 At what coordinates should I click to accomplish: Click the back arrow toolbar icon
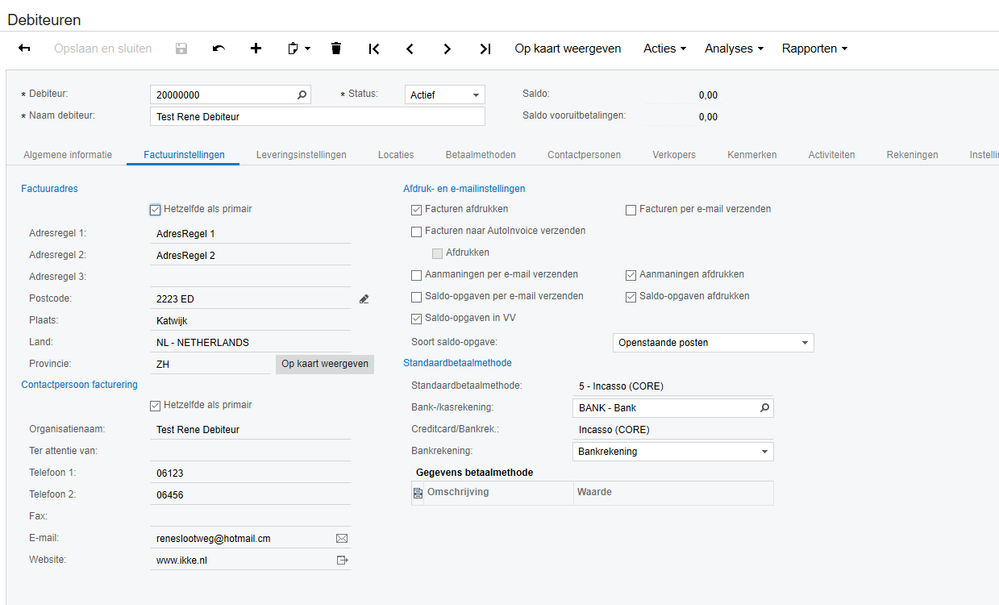(x=25, y=48)
